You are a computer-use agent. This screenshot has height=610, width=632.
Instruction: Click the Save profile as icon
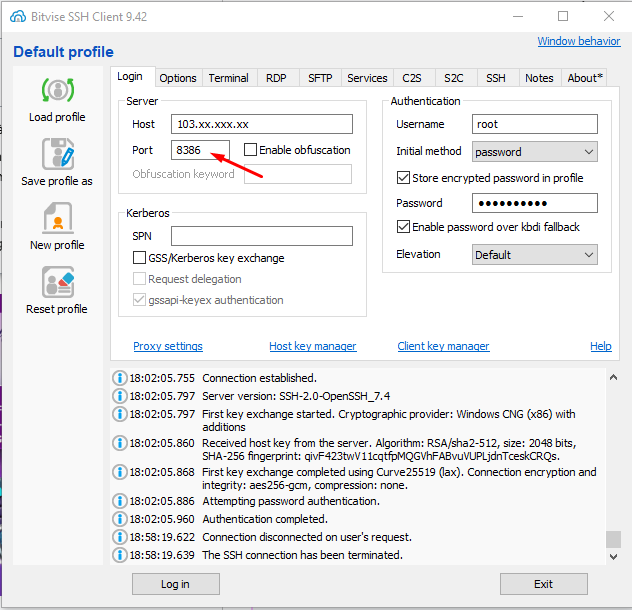pyautogui.click(x=58, y=154)
